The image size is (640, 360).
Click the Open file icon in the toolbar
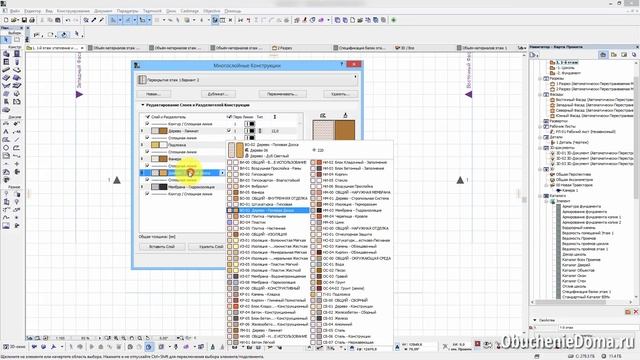coord(14,20)
